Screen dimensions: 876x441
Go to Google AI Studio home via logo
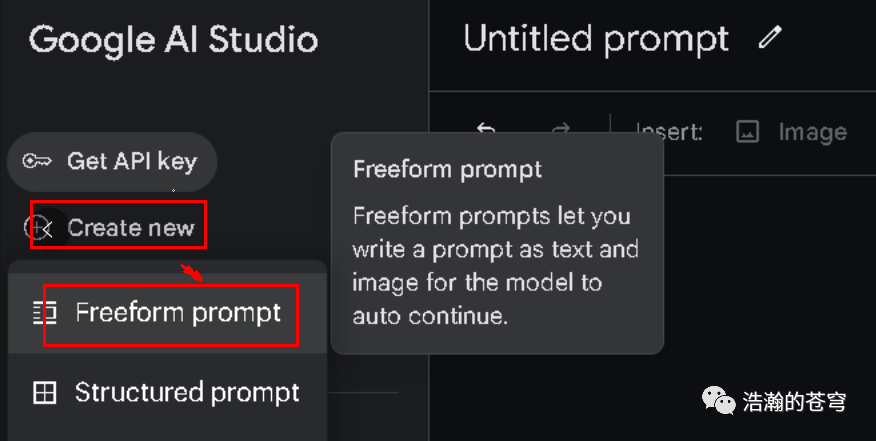(x=173, y=40)
